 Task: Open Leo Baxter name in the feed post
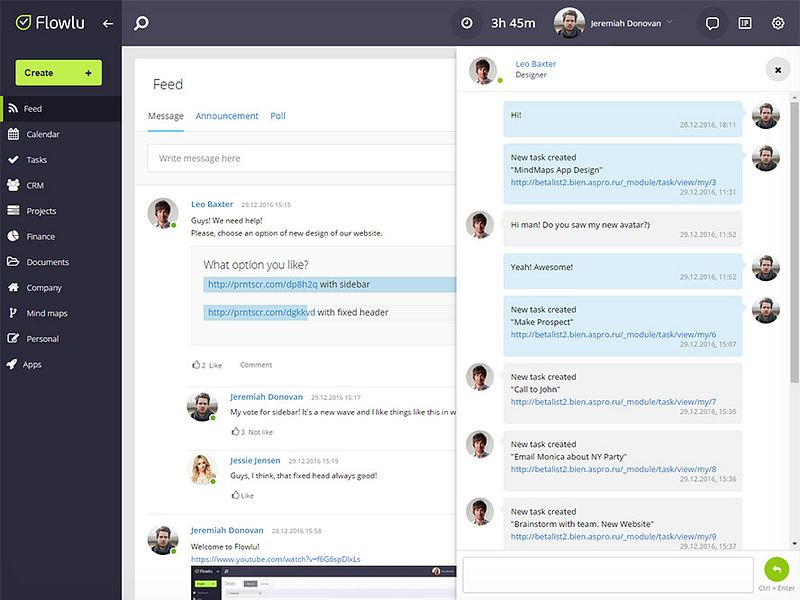212,204
